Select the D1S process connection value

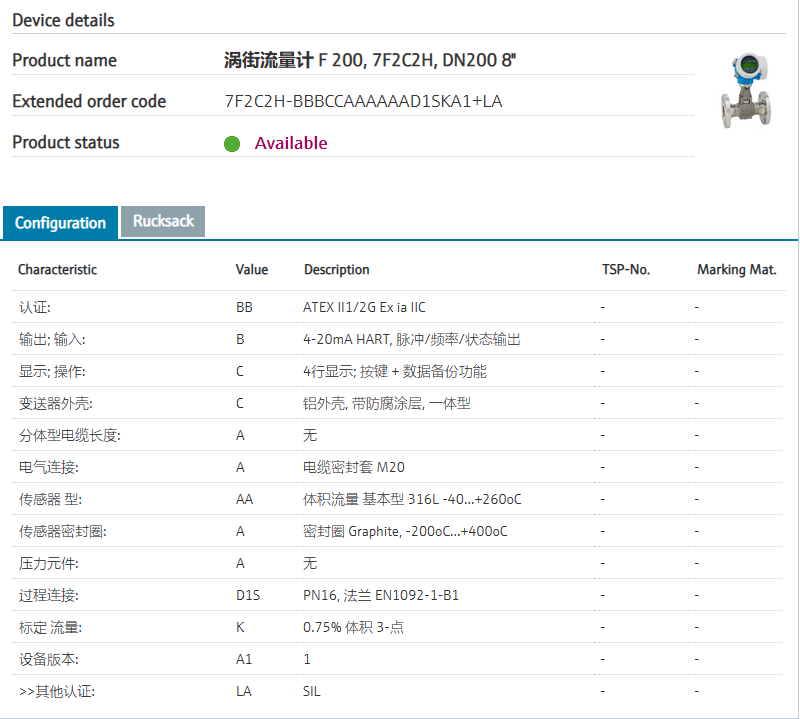tap(247, 595)
